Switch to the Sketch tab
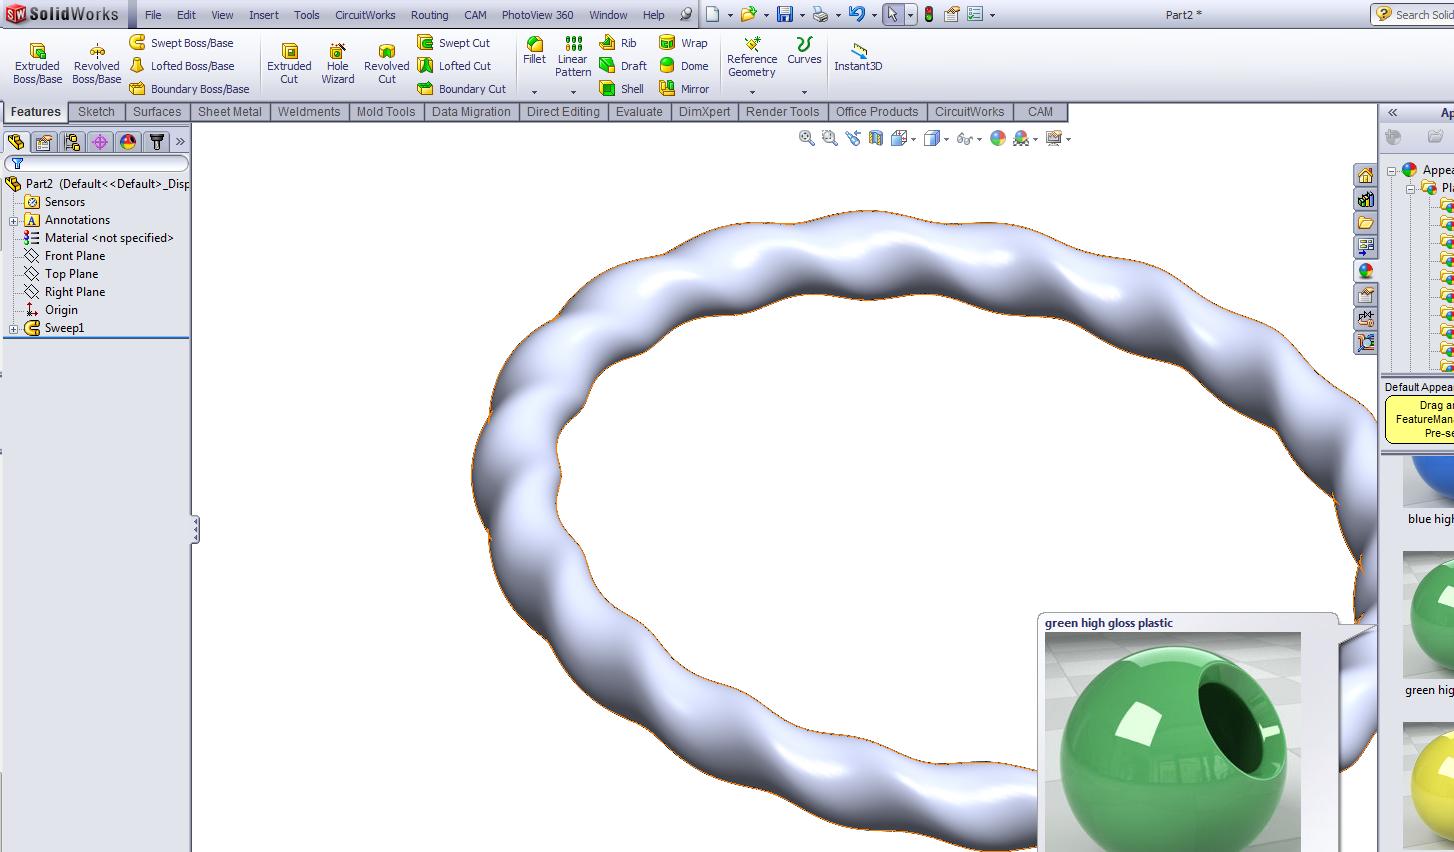 pos(96,112)
